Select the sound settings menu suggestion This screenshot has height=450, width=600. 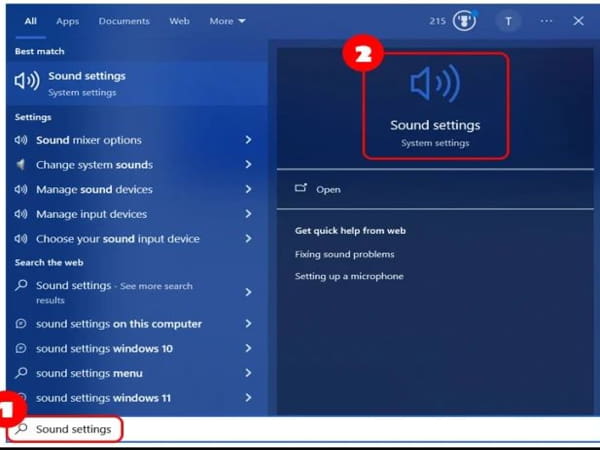[x=137, y=373]
